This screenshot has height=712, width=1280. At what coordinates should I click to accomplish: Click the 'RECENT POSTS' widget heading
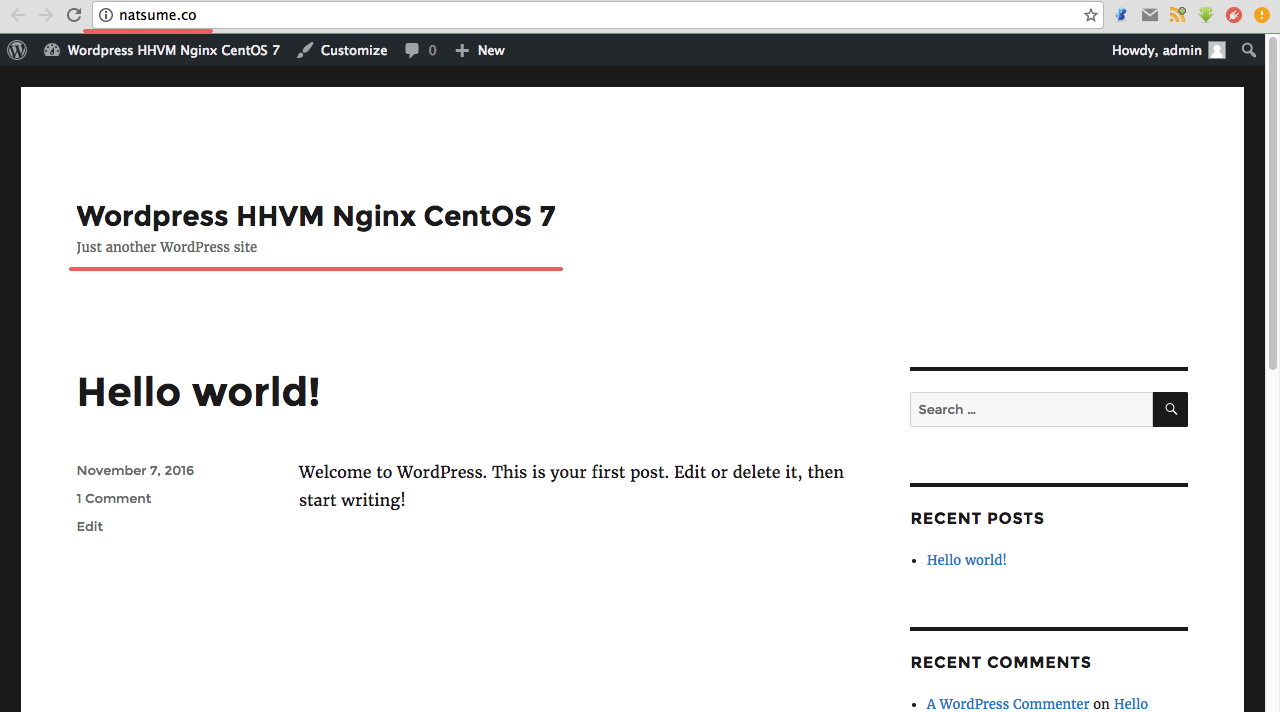pos(977,518)
